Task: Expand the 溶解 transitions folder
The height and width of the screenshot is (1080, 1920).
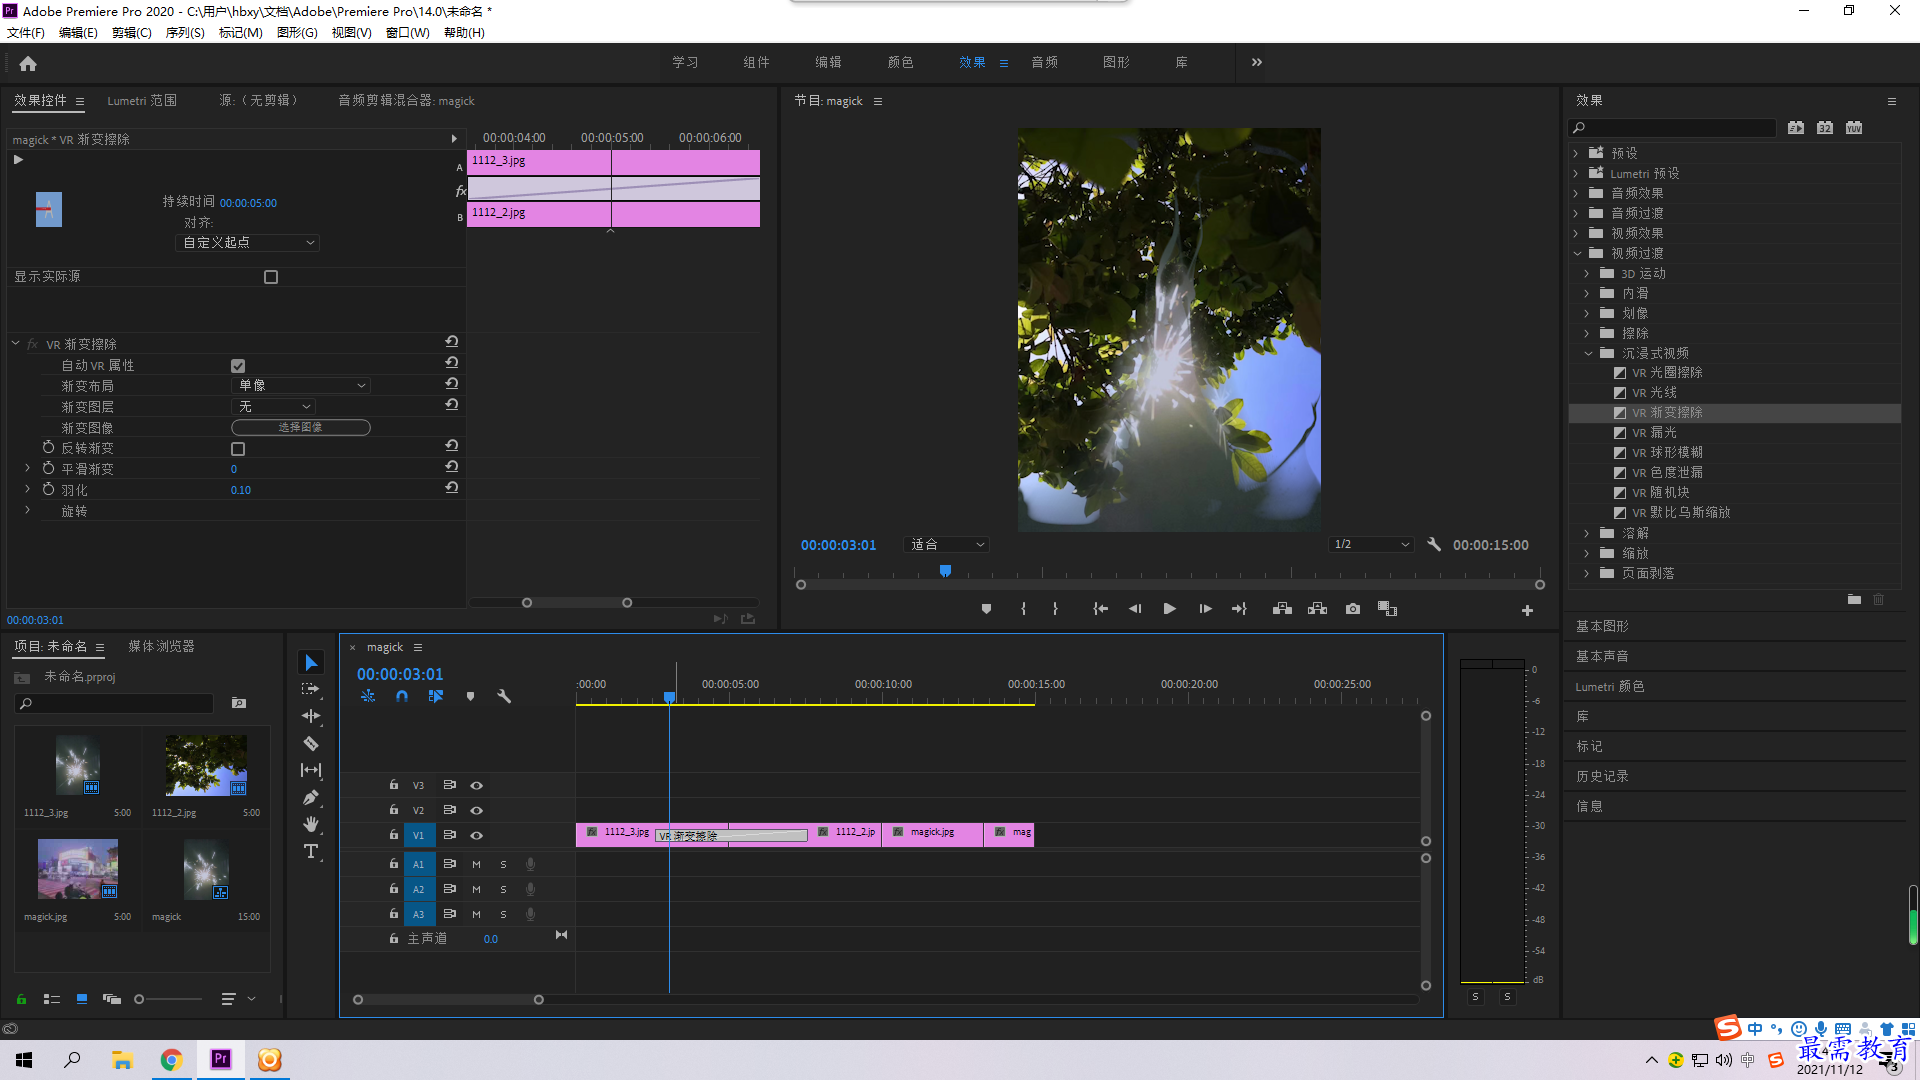Action: coord(1586,533)
